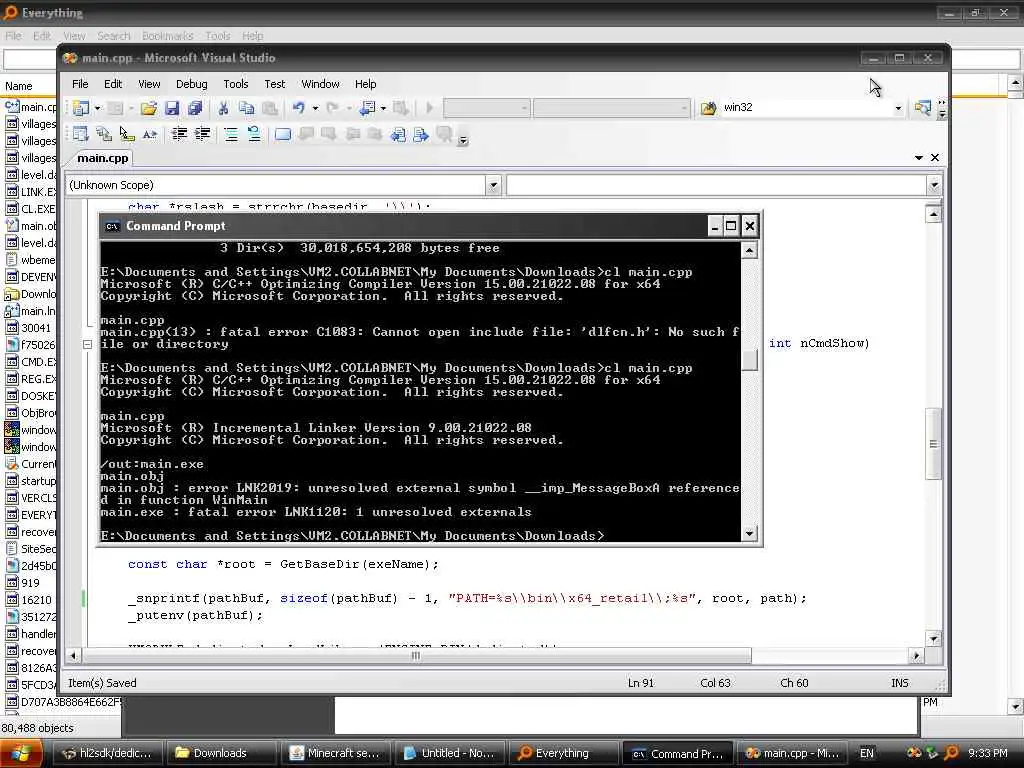Uncomment the selected lines icon
Screen dimensions: 1024x768
(x=254, y=135)
